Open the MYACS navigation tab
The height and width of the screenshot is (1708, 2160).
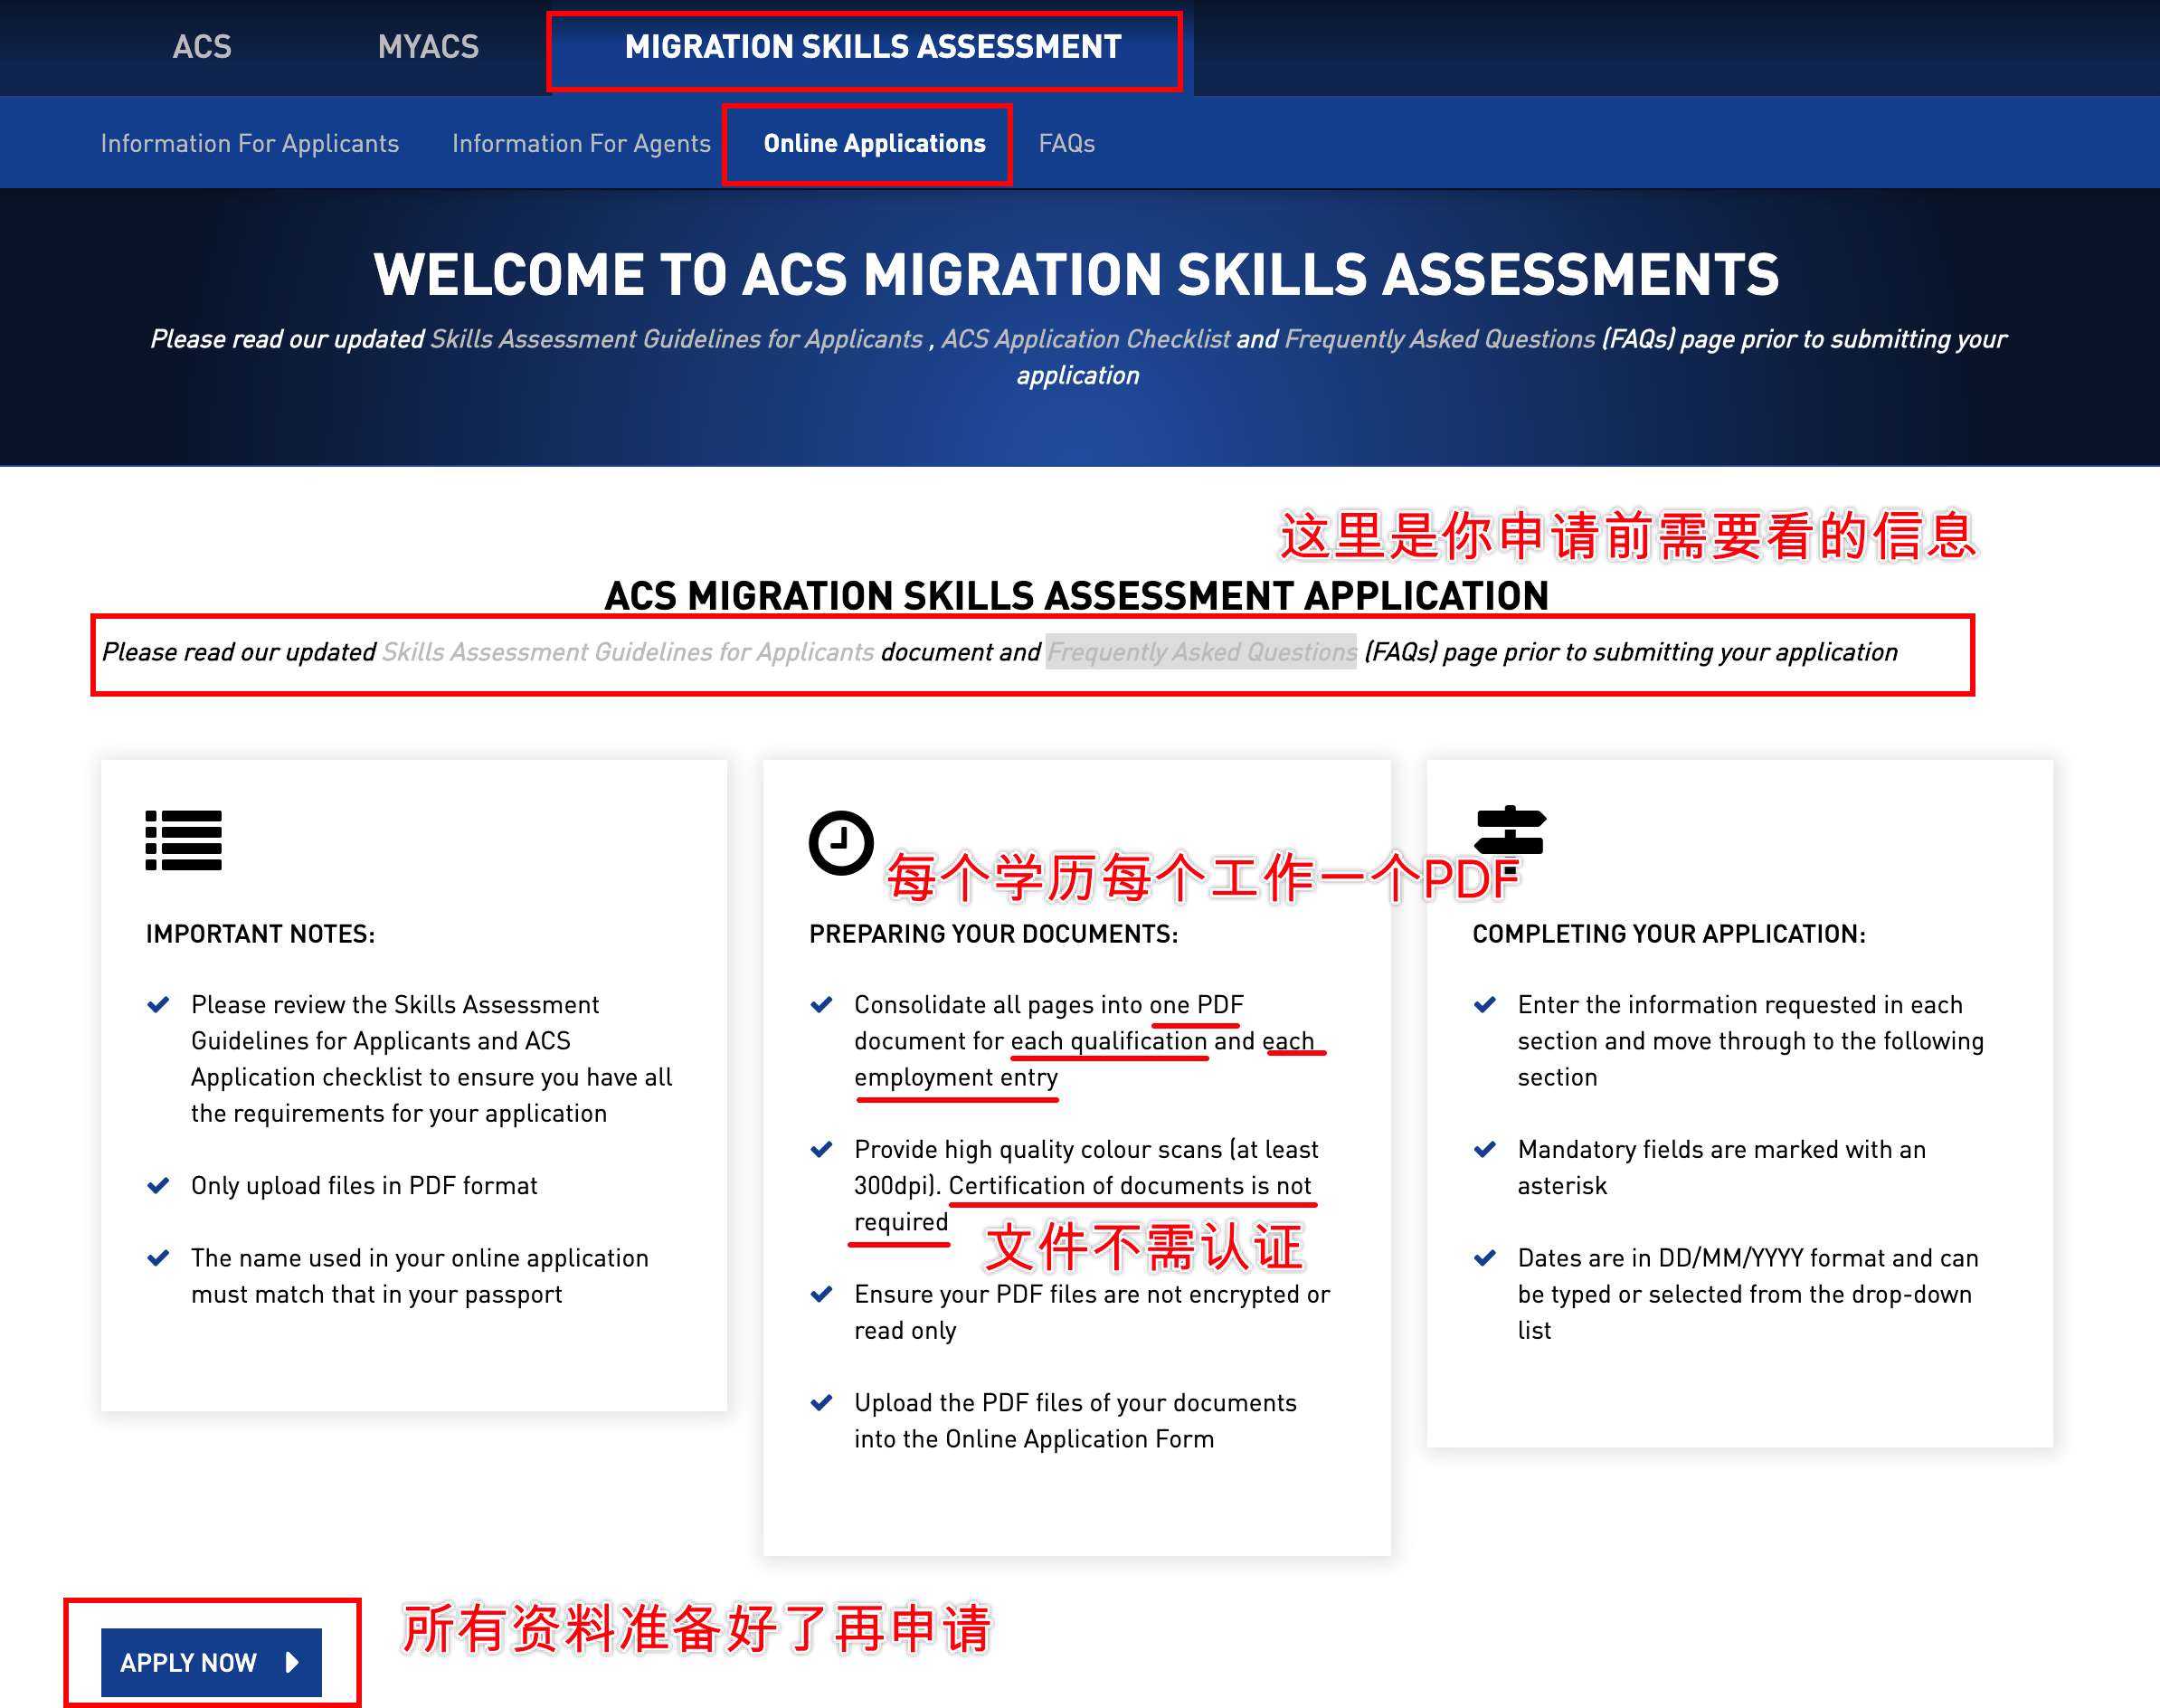click(428, 47)
